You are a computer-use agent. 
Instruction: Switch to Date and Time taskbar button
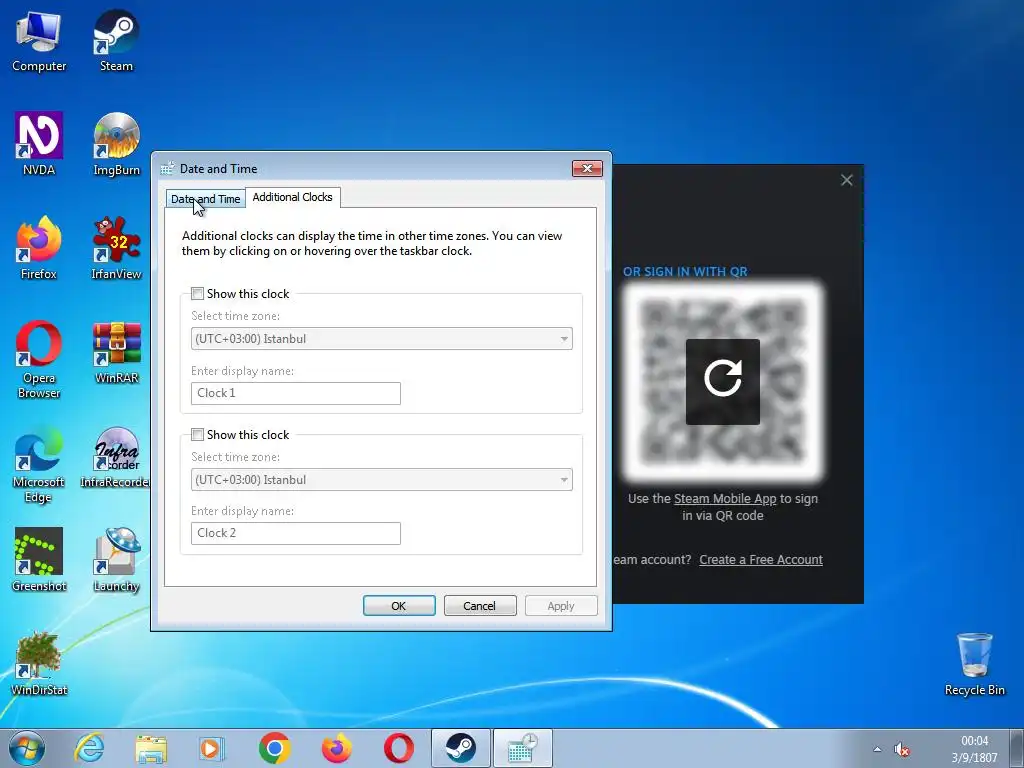(522, 748)
